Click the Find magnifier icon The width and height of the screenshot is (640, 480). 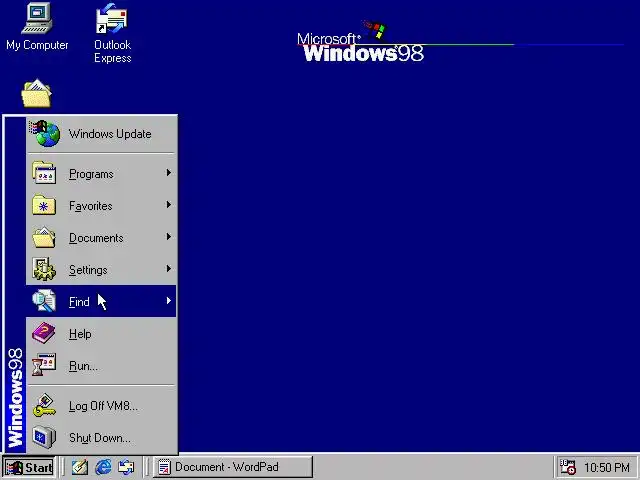pyautogui.click(x=44, y=301)
